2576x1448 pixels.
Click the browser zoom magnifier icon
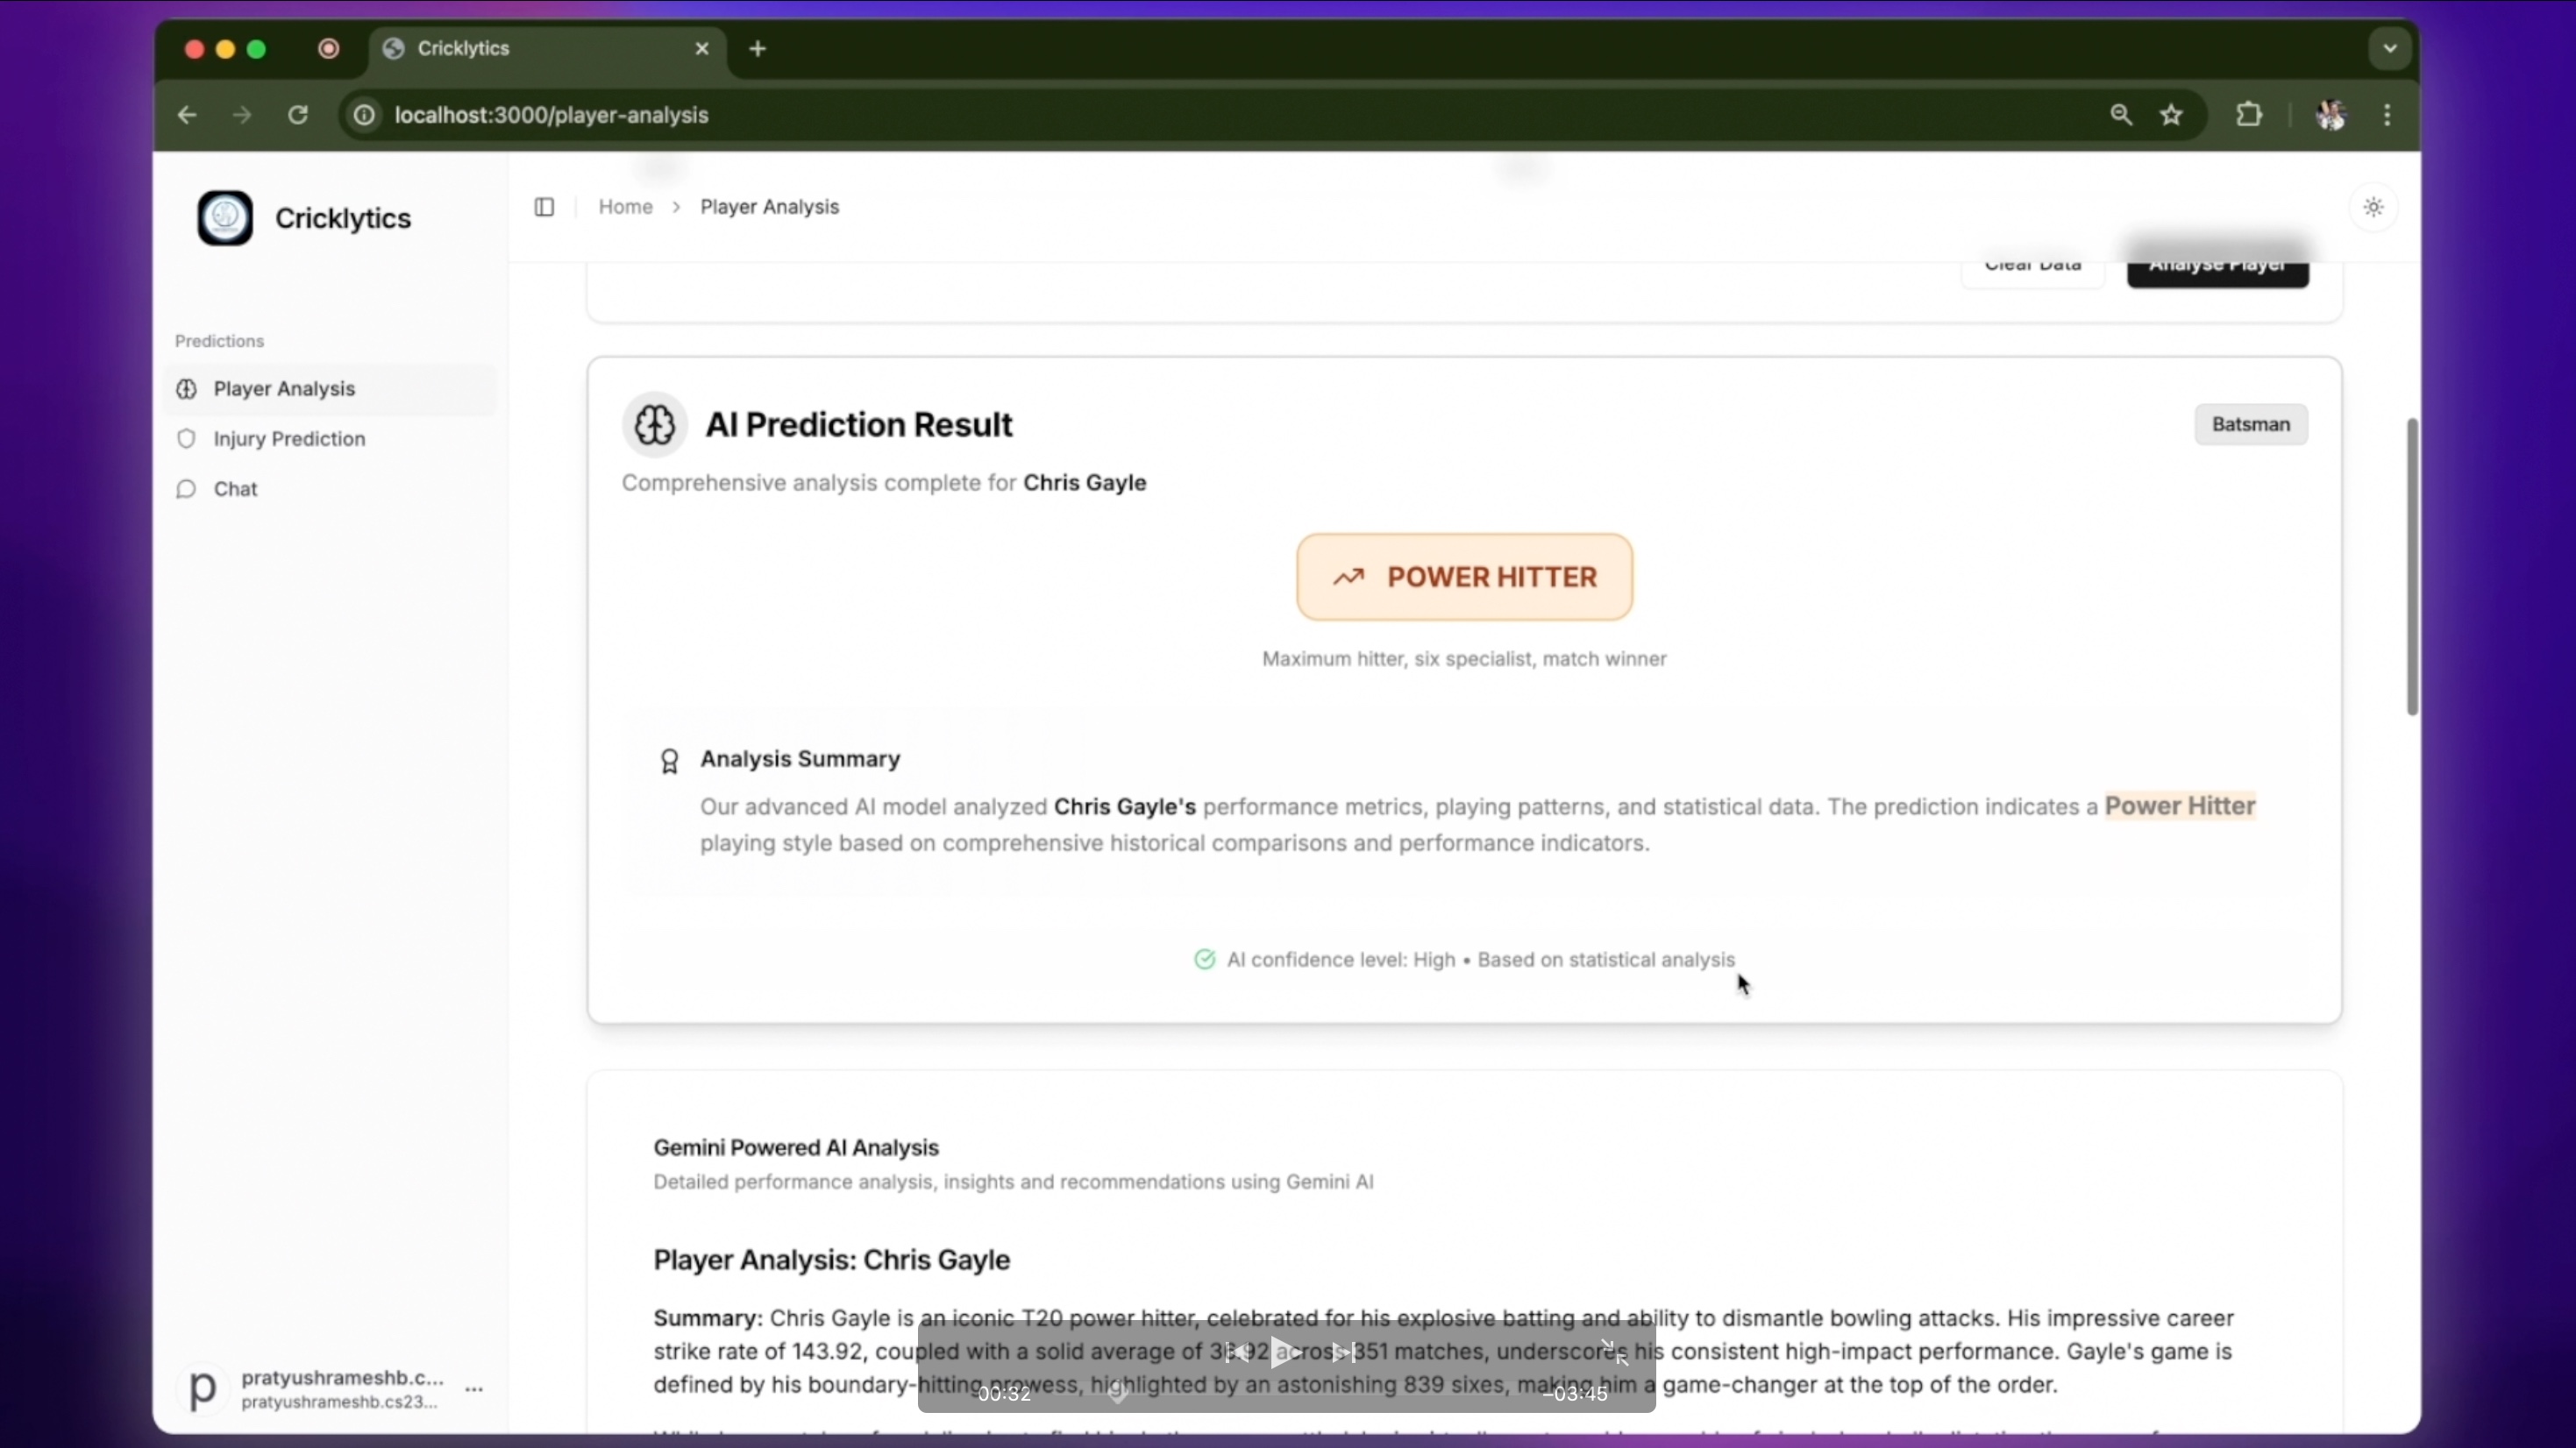click(2120, 115)
